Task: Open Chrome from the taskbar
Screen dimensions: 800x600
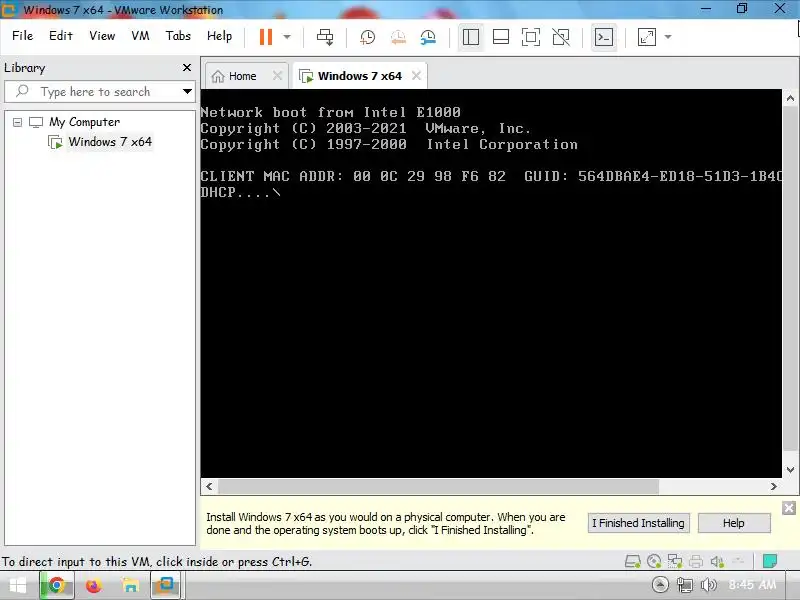Action: pos(57,585)
